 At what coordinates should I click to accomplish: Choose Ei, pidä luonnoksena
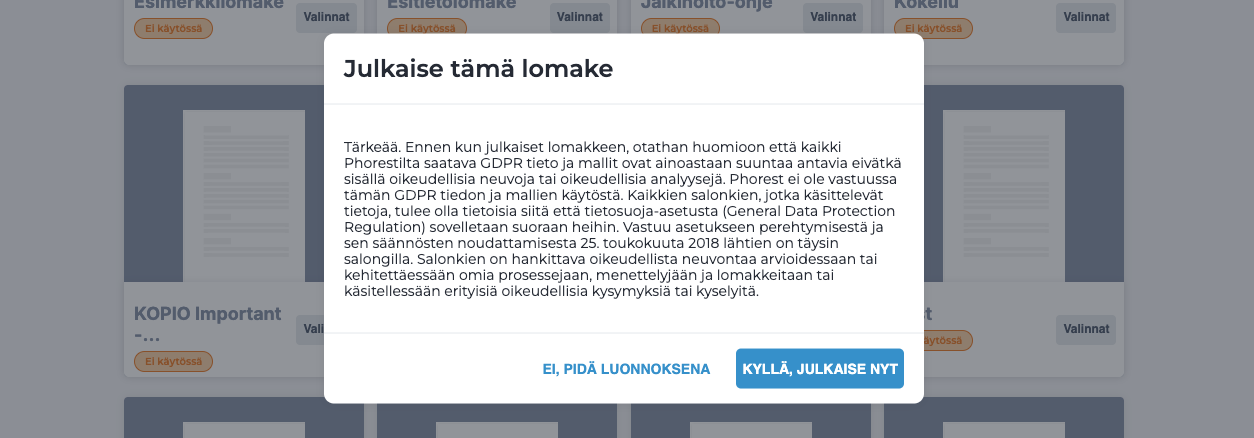pos(626,369)
